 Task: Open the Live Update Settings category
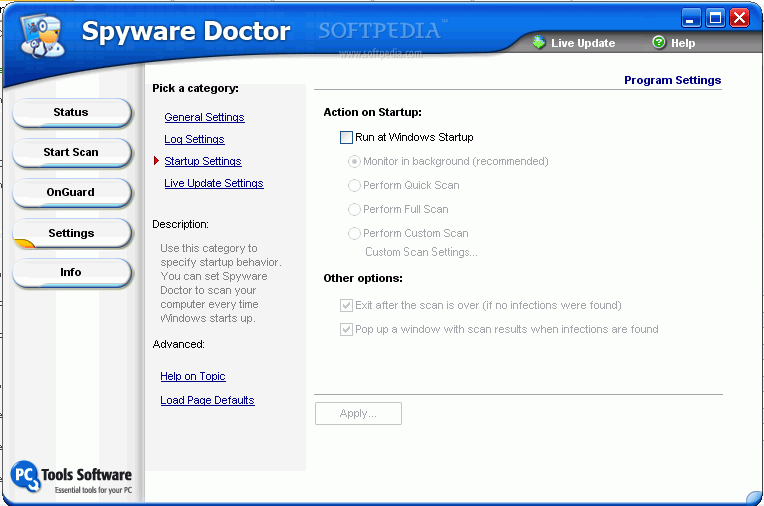(213, 183)
